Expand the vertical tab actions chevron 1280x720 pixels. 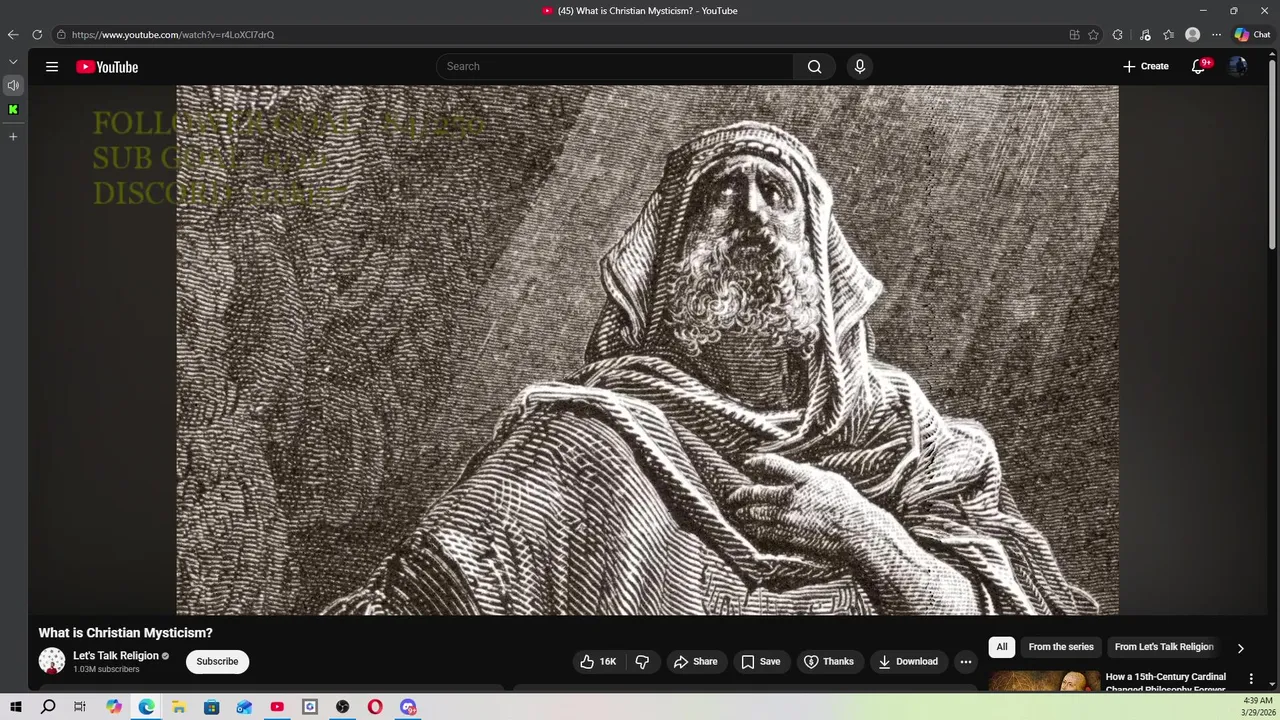click(13, 62)
